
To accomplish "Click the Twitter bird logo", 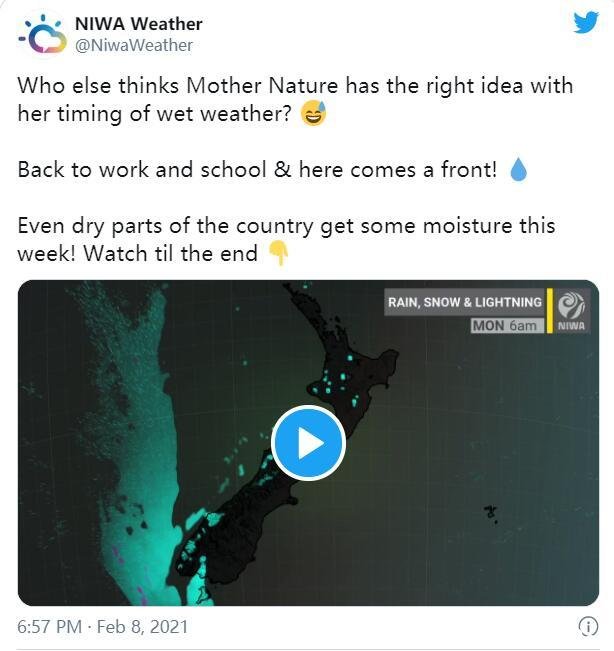I will coord(586,22).
